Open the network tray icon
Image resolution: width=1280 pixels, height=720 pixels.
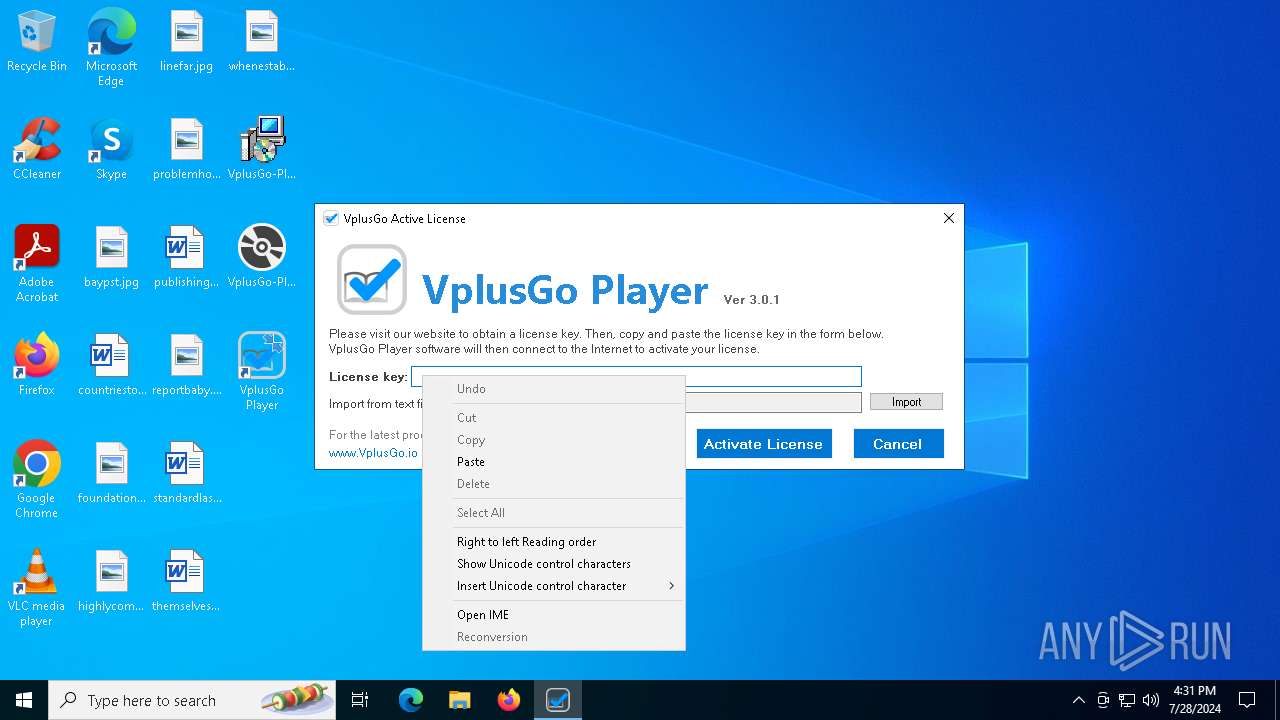(1127, 700)
